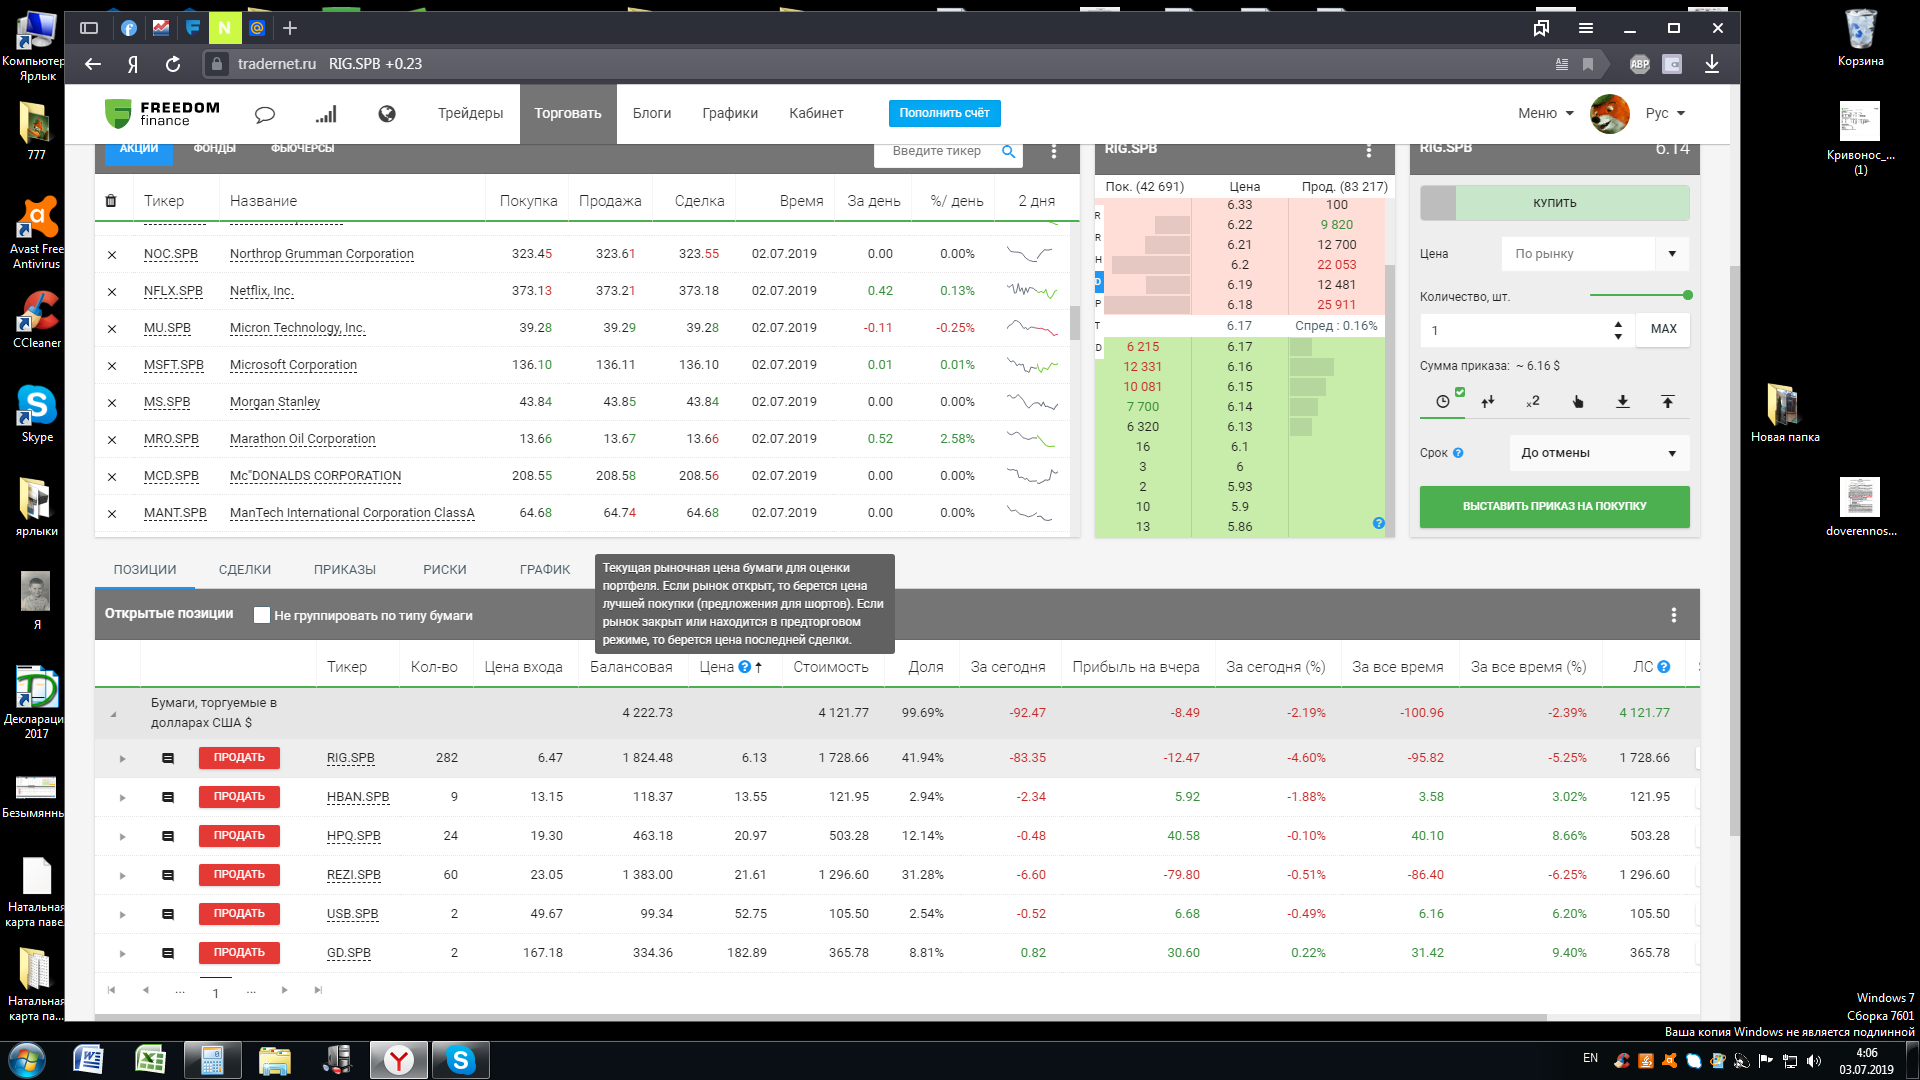Toggle 'Не группировать по типу бумаги' checkbox
Image resolution: width=1920 pixels, height=1080 pixels.
[x=262, y=615]
